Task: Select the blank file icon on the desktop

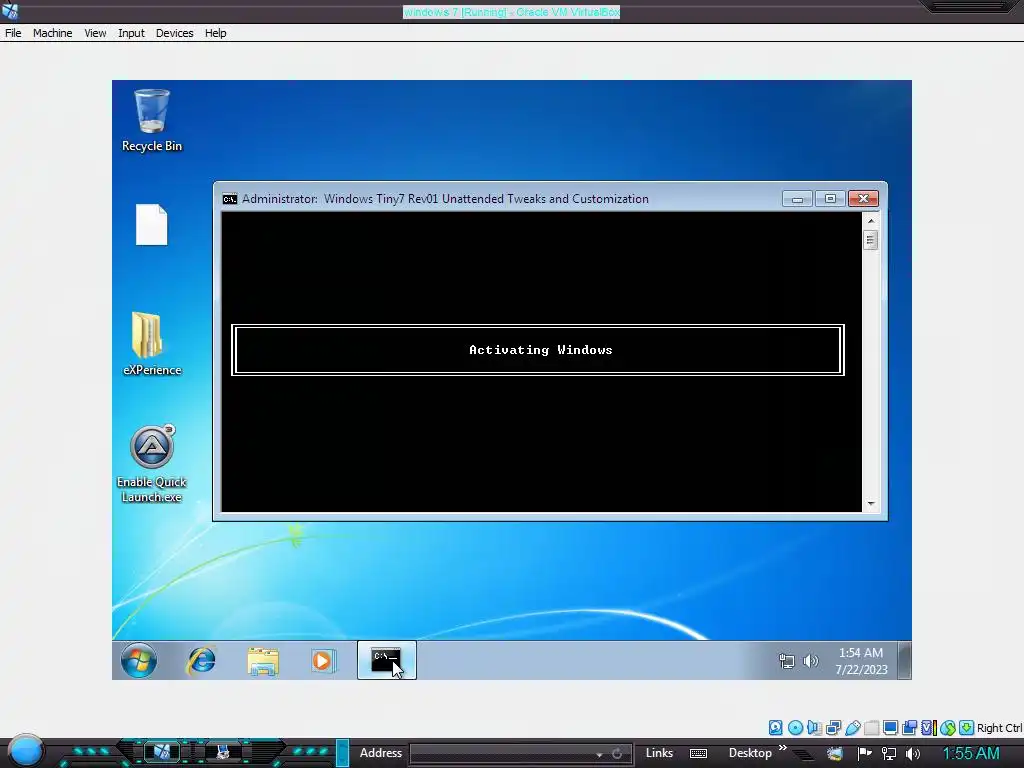Action: coord(152,225)
